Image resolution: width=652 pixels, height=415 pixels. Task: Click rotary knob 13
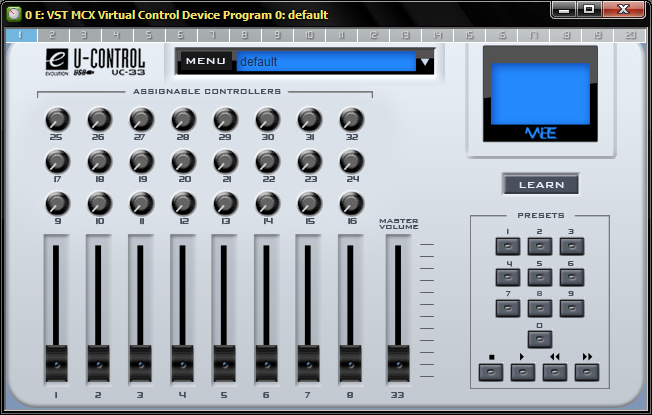click(x=225, y=203)
